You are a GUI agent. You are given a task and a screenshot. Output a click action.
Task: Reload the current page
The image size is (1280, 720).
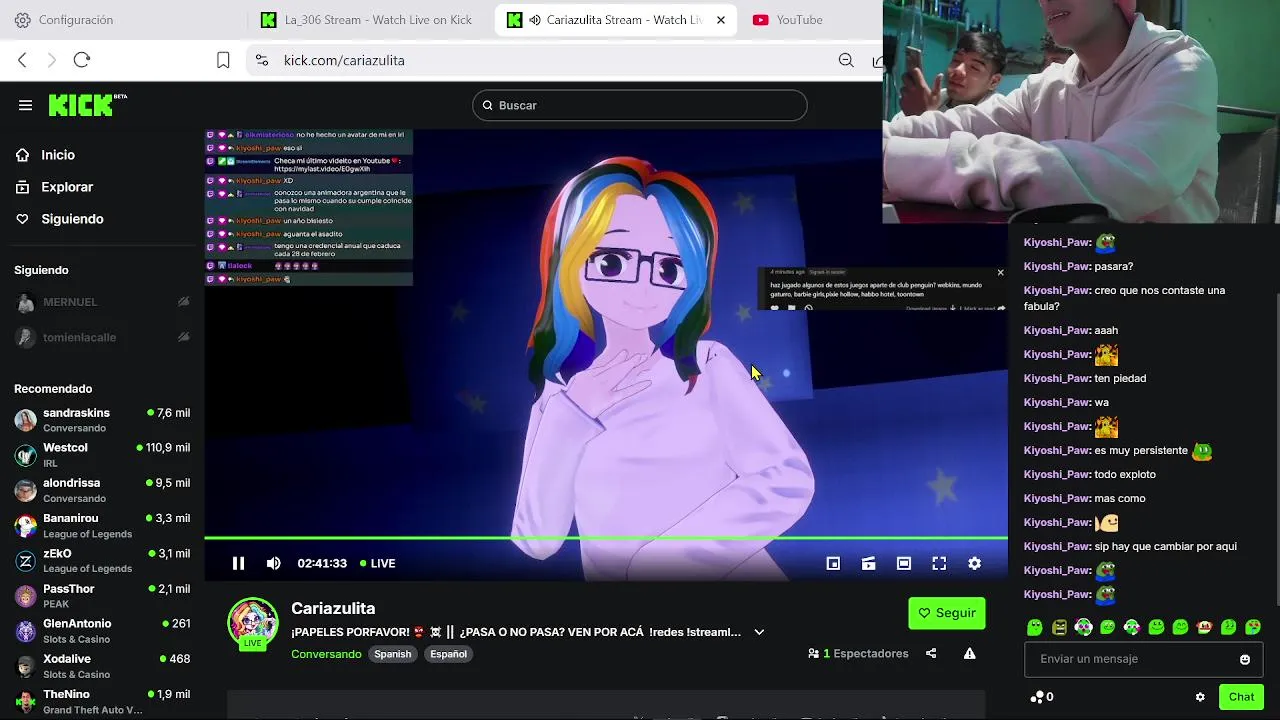[82, 60]
